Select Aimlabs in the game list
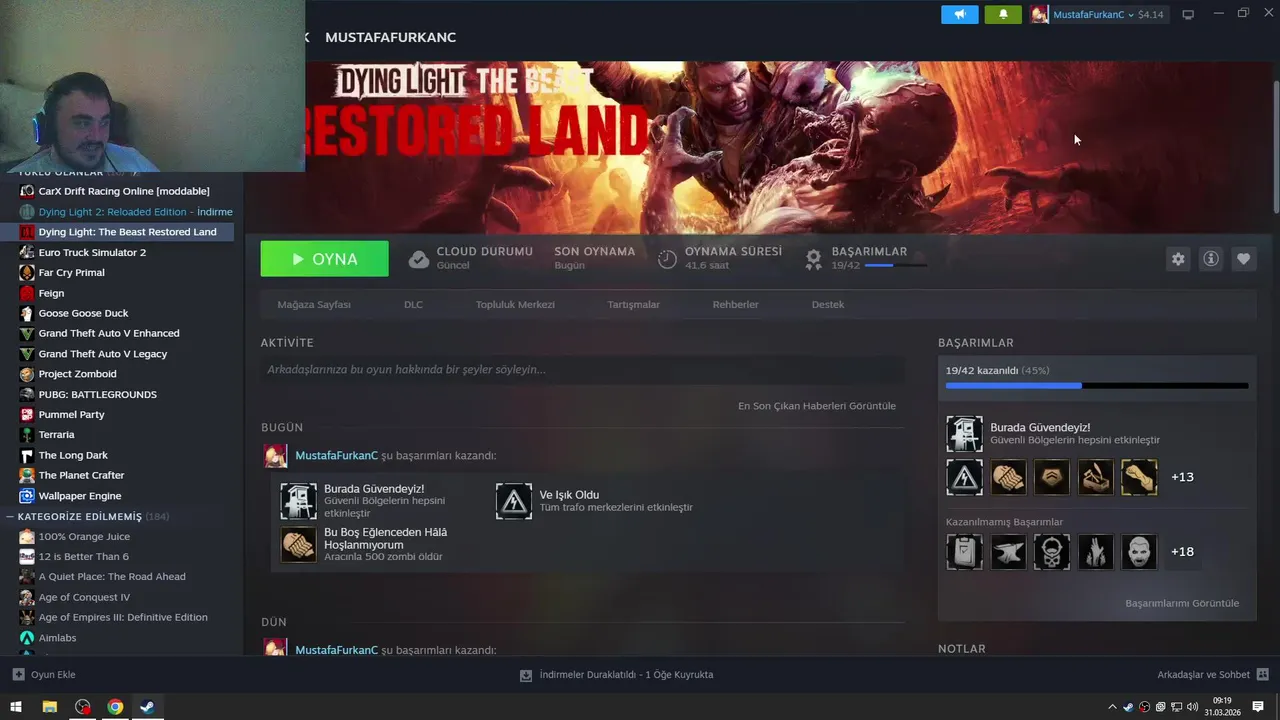The height and width of the screenshot is (720, 1280). [57, 638]
